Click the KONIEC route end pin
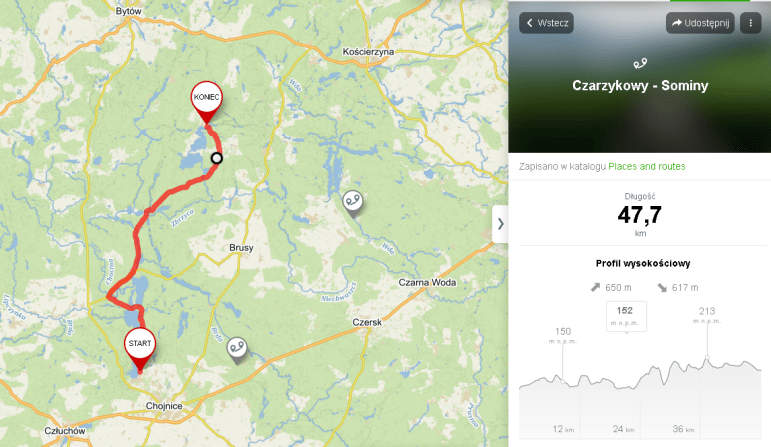The height and width of the screenshot is (447, 771). click(x=207, y=101)
